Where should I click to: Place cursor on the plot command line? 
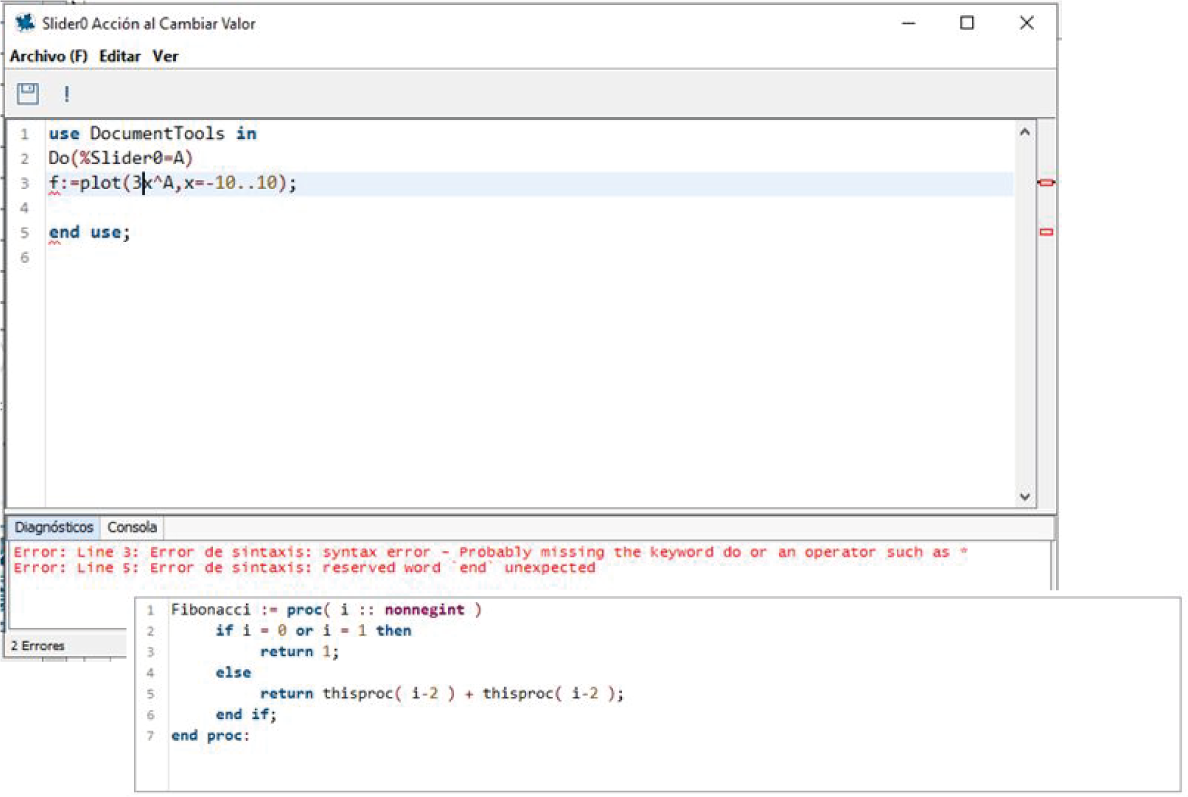(172, 183)
